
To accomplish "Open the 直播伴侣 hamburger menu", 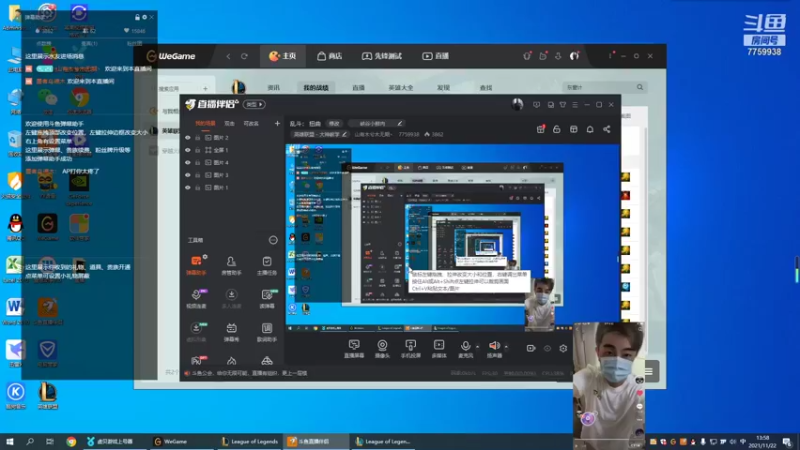I will click(575, 105).
